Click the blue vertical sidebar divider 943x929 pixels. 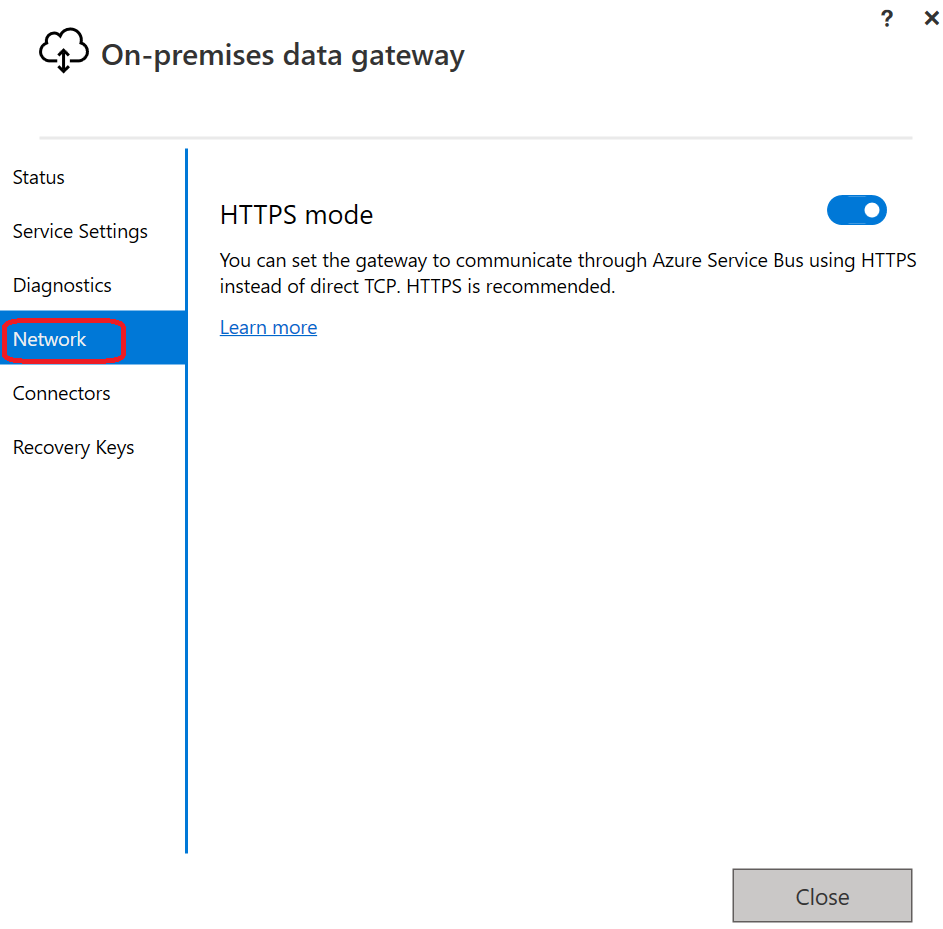tap(186, 501)
